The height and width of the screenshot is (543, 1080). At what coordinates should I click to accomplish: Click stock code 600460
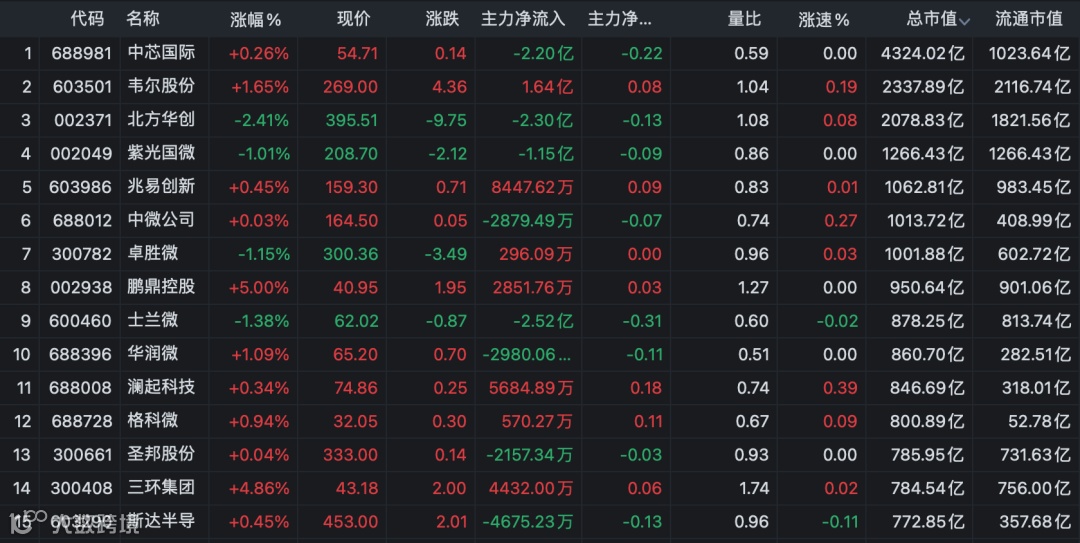coord(80,320)
